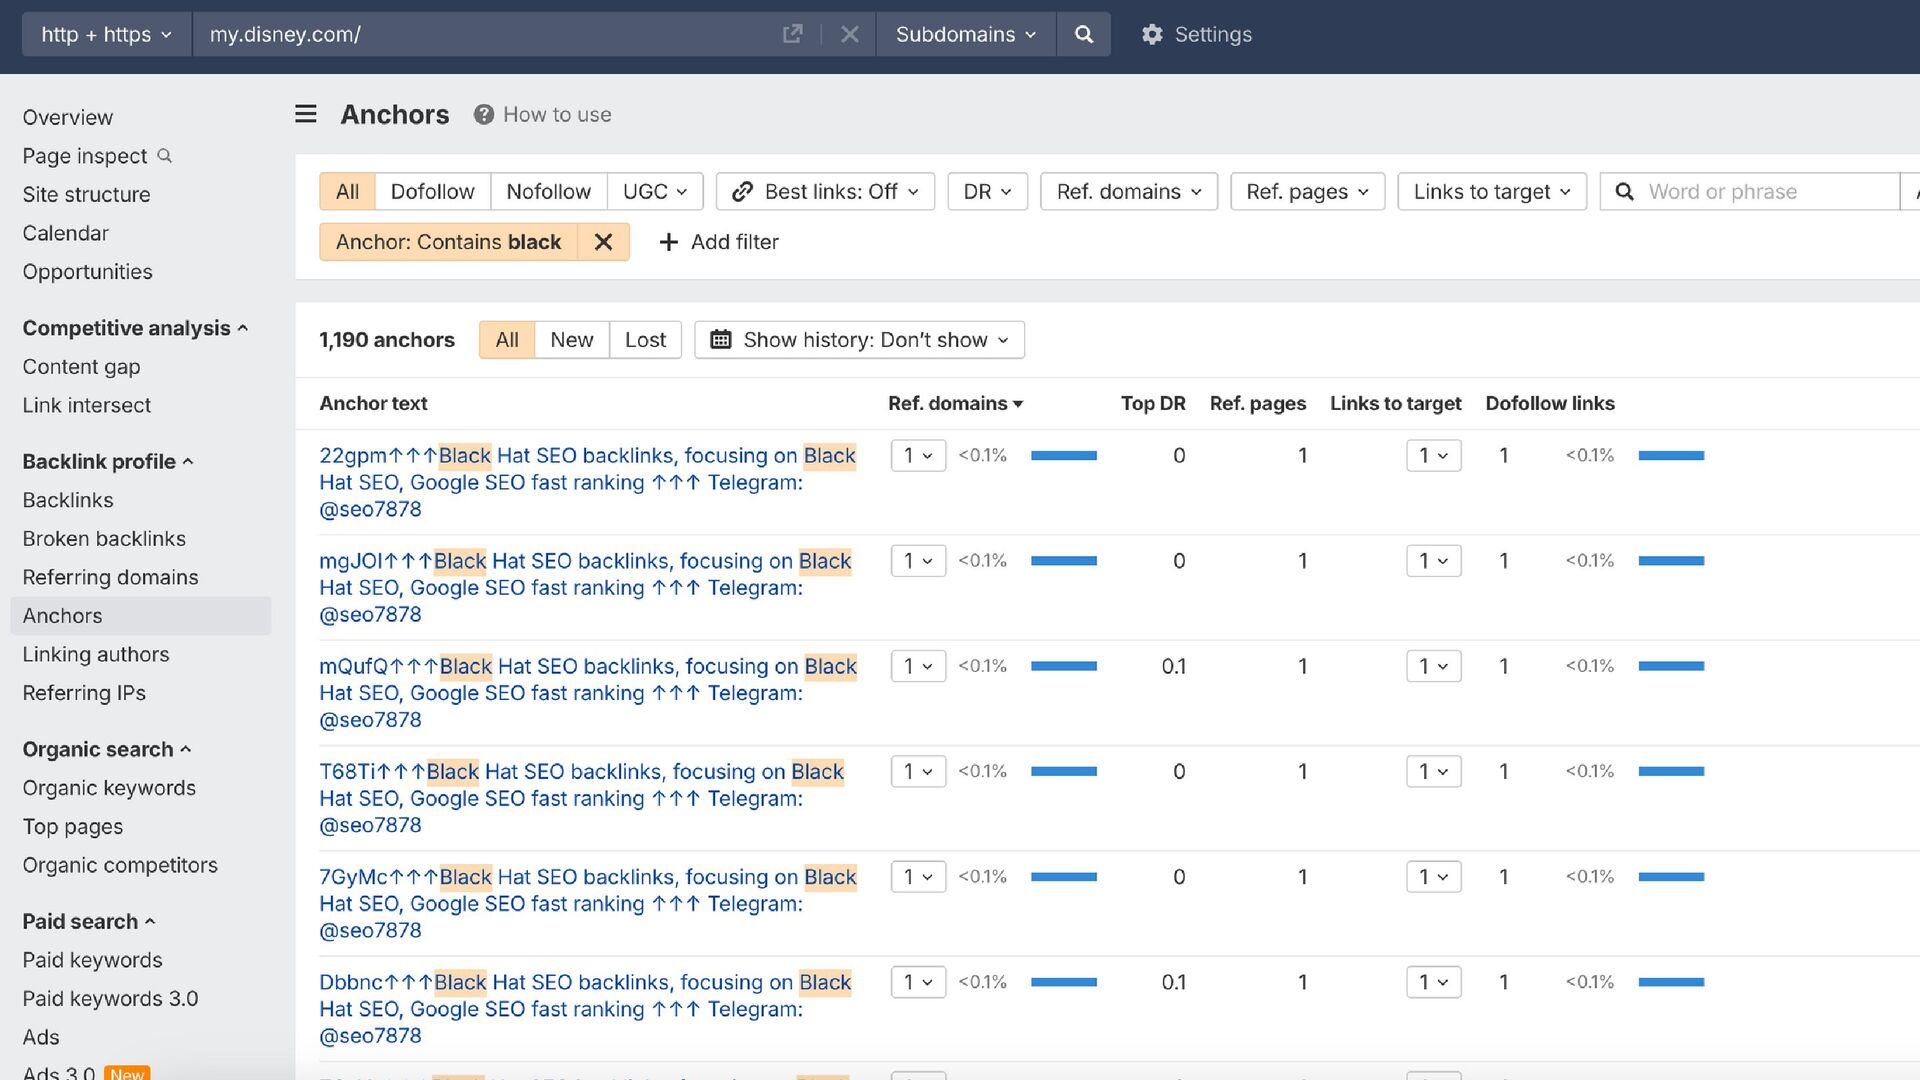1920x1080 pixels.
Task: Click the plus icon to Add filter
Action: [669, 242]
